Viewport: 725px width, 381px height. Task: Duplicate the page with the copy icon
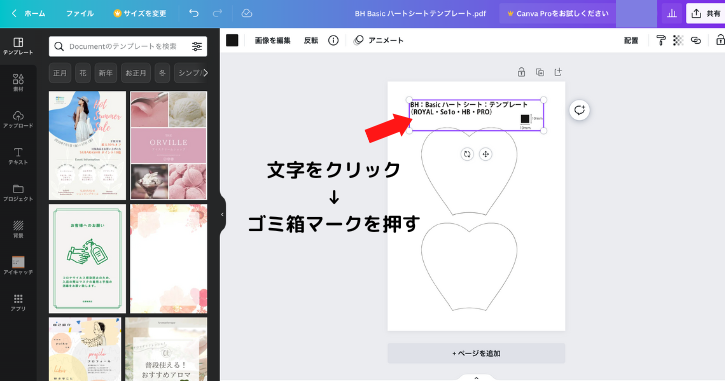(540, 72)
